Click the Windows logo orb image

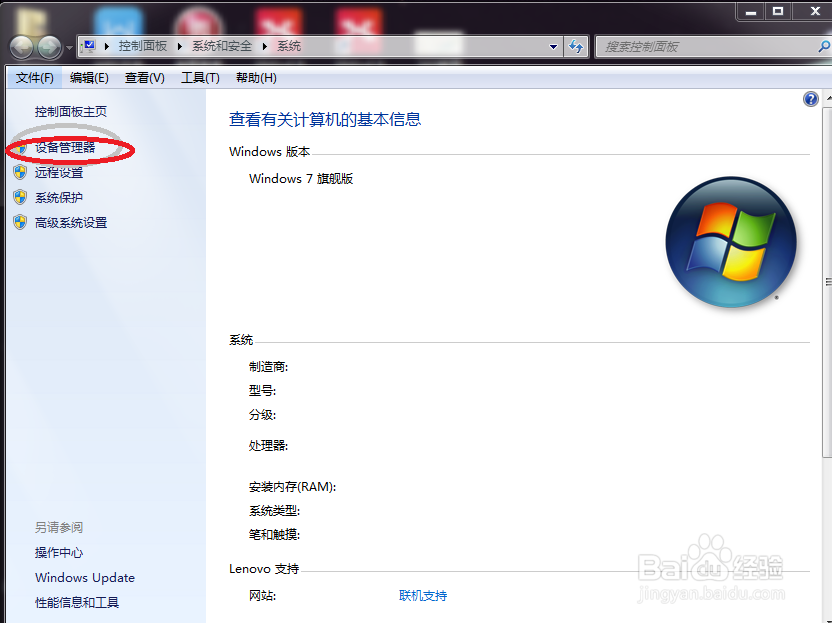point(731,242)
